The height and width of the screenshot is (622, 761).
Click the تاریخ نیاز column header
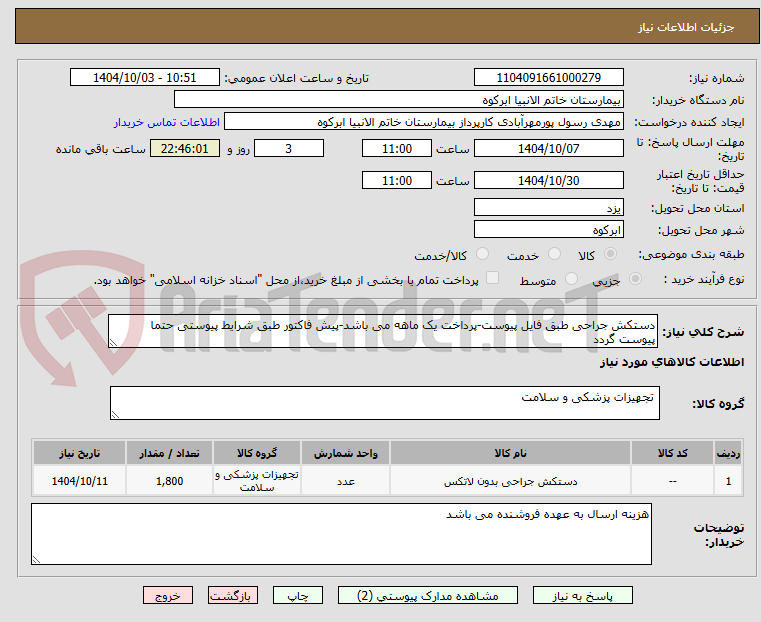coord(80,453)
